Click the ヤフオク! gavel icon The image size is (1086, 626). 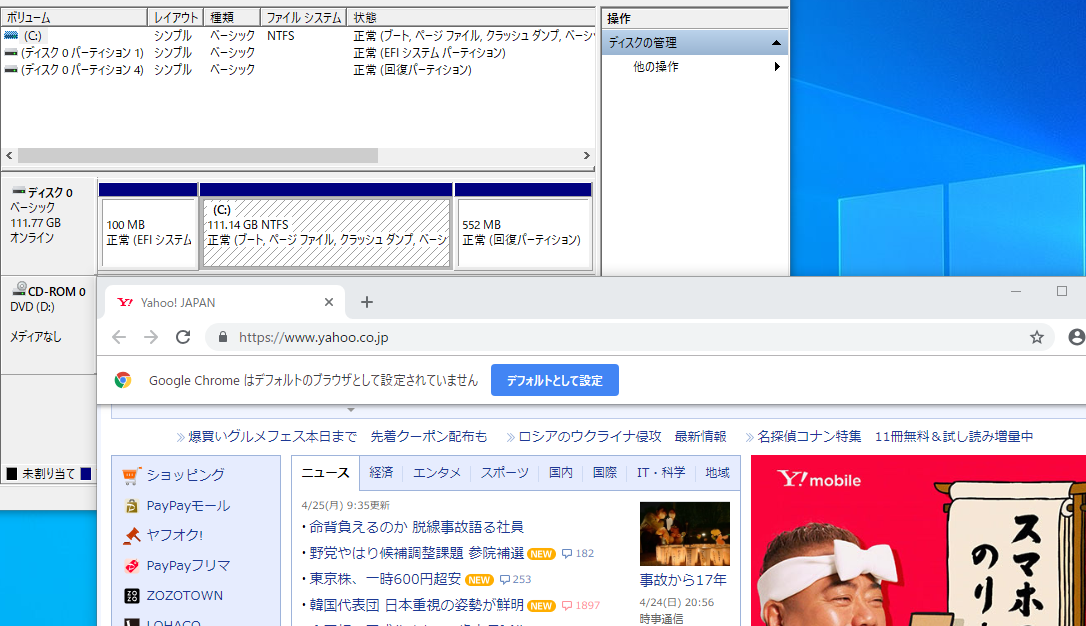click(x=132, y=535)
